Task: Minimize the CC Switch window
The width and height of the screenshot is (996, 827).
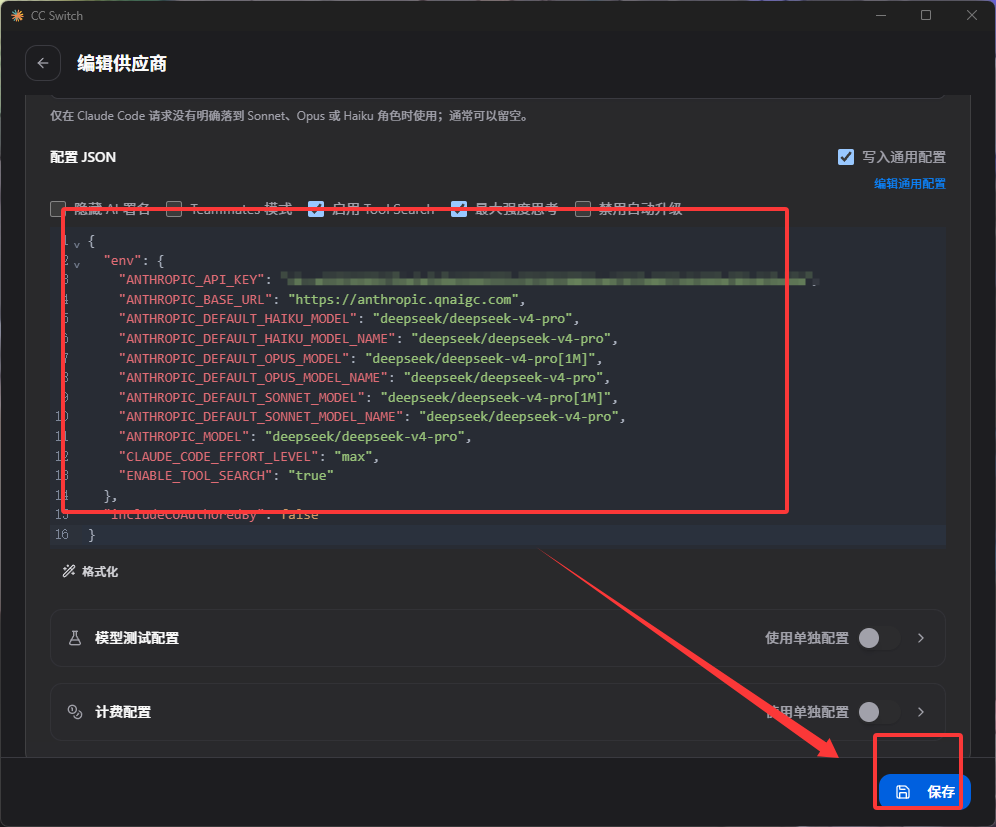Action: tap(880, 15)
